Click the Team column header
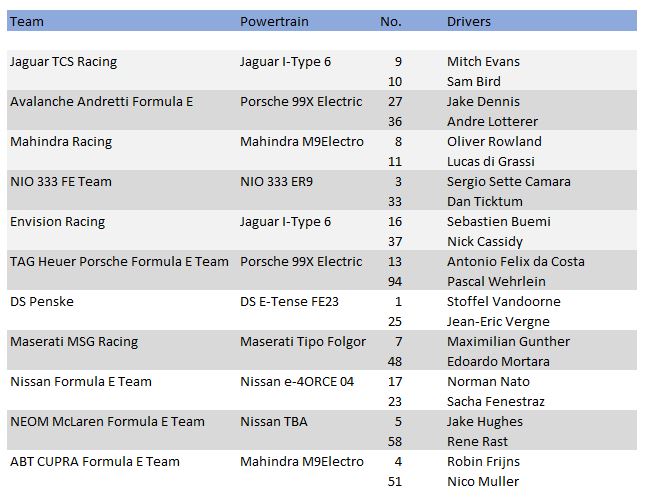649x503 pixels. (27, 21)
